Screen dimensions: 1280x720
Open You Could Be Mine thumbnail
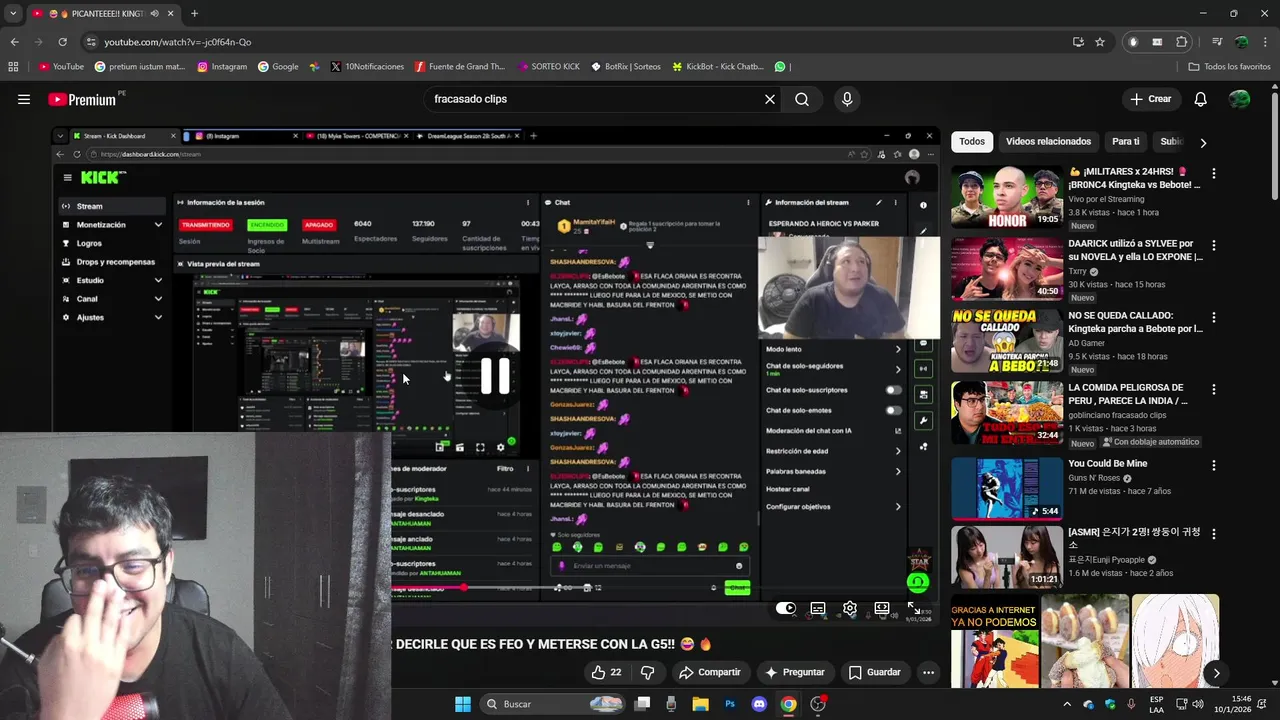(x=1006, y=488)
